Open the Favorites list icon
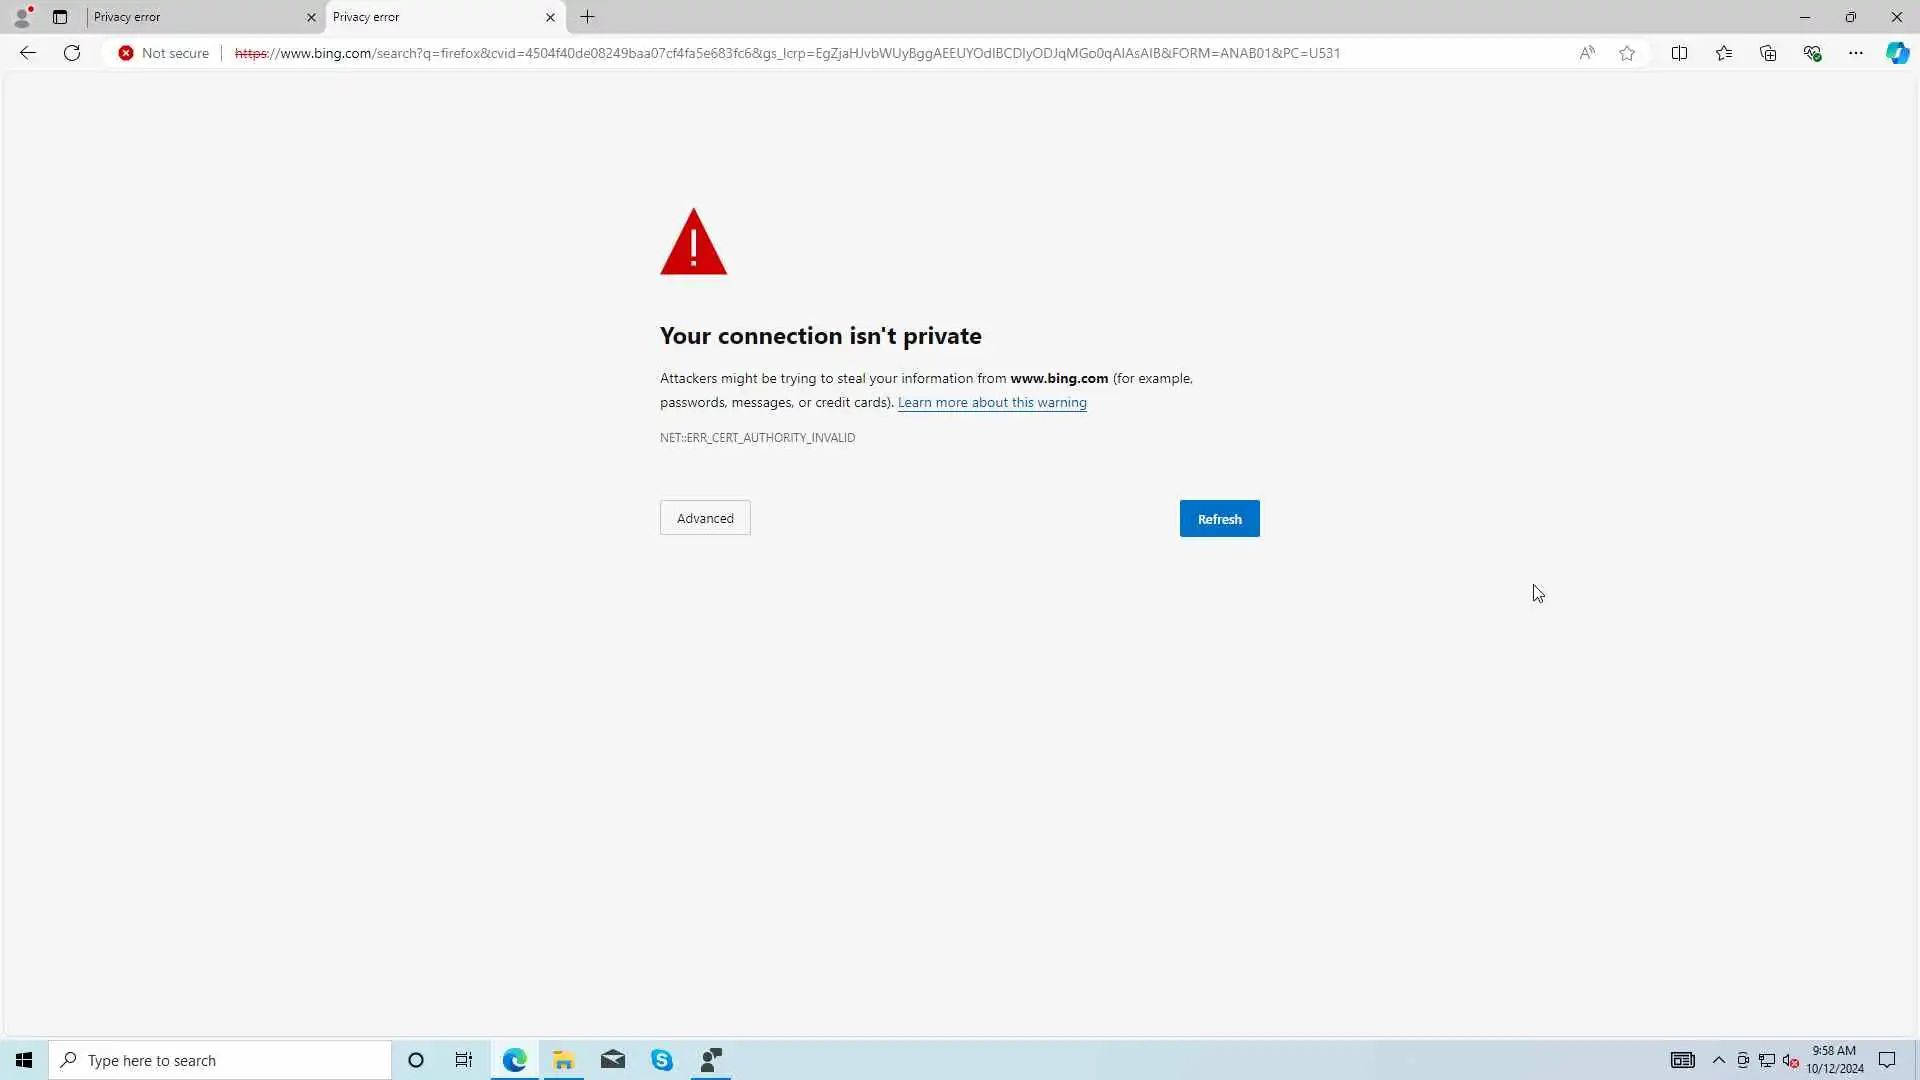Viewport: 1920px width, 1080px height. click(1724, 53)
